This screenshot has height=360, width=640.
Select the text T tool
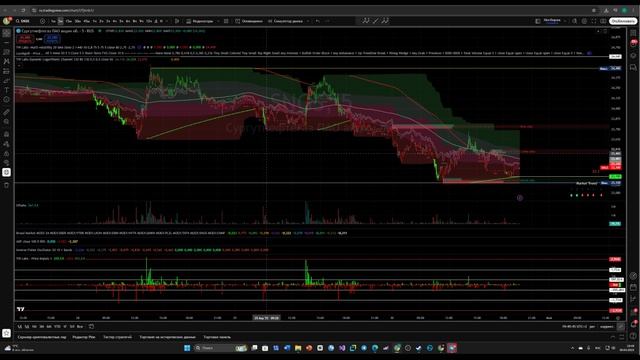click(7, 90)
